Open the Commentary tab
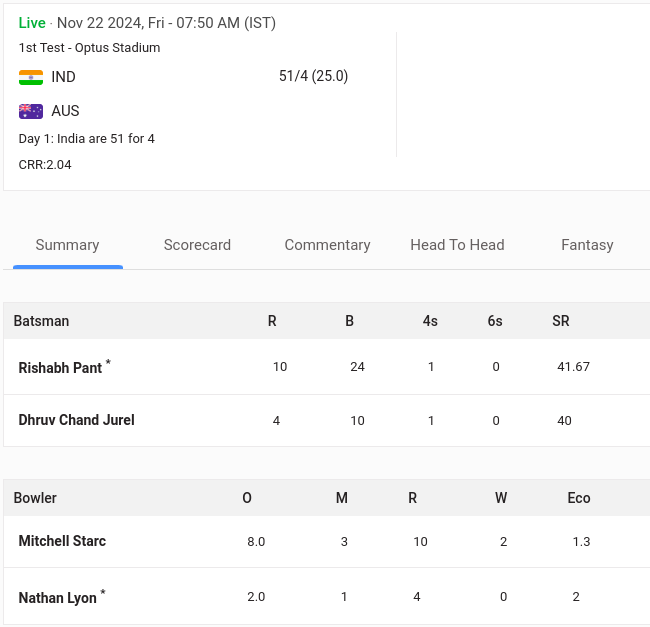 327,245
